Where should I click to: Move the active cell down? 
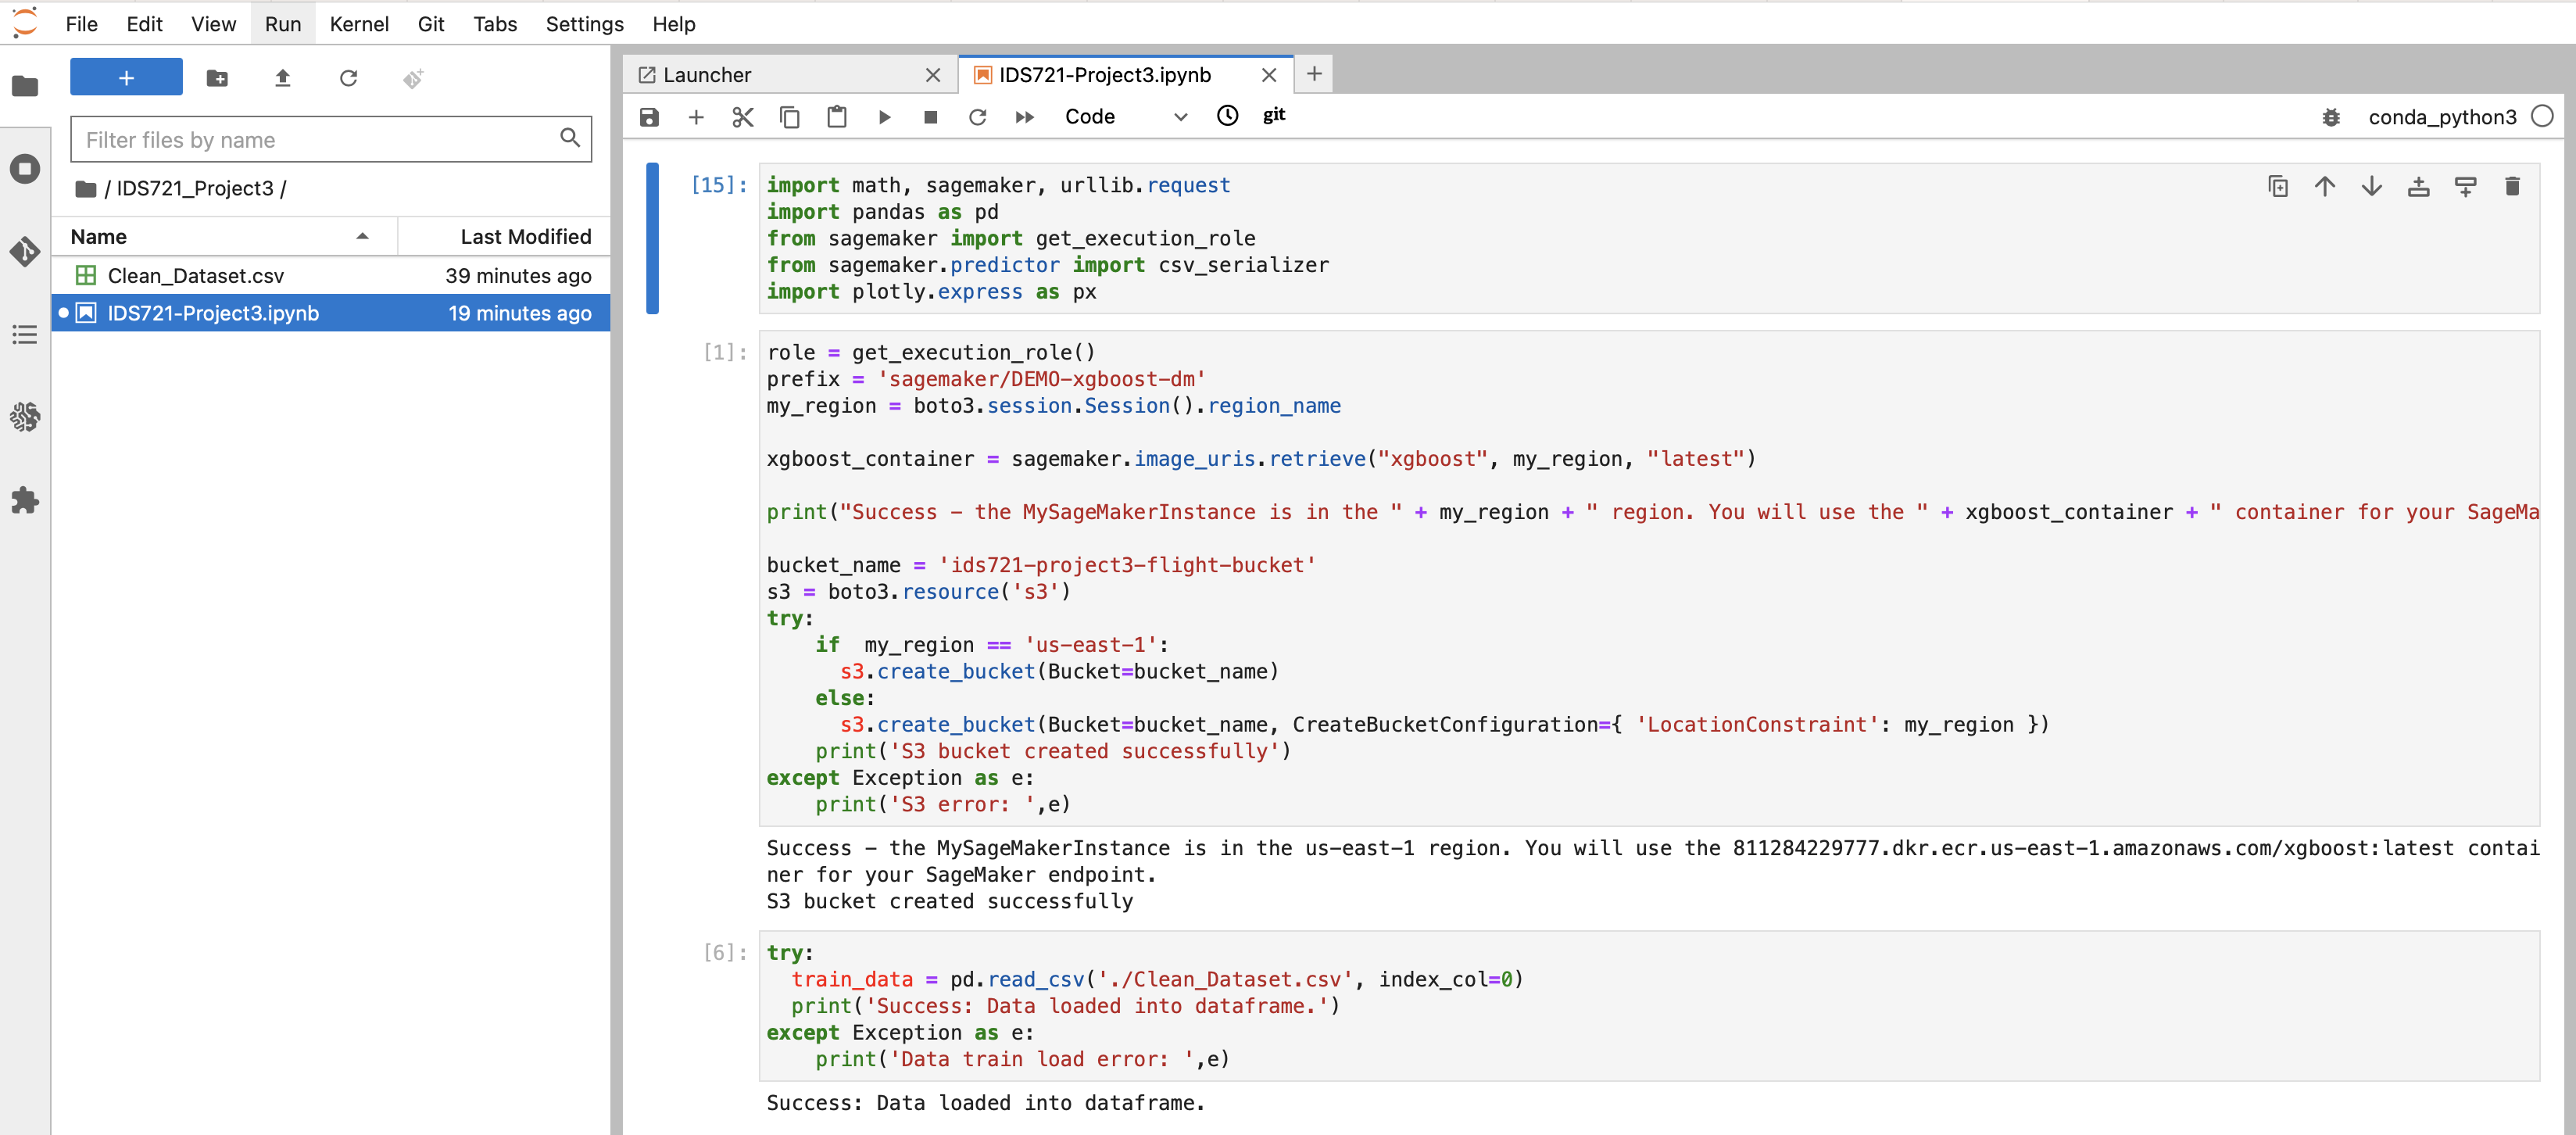coord(2371,186)
